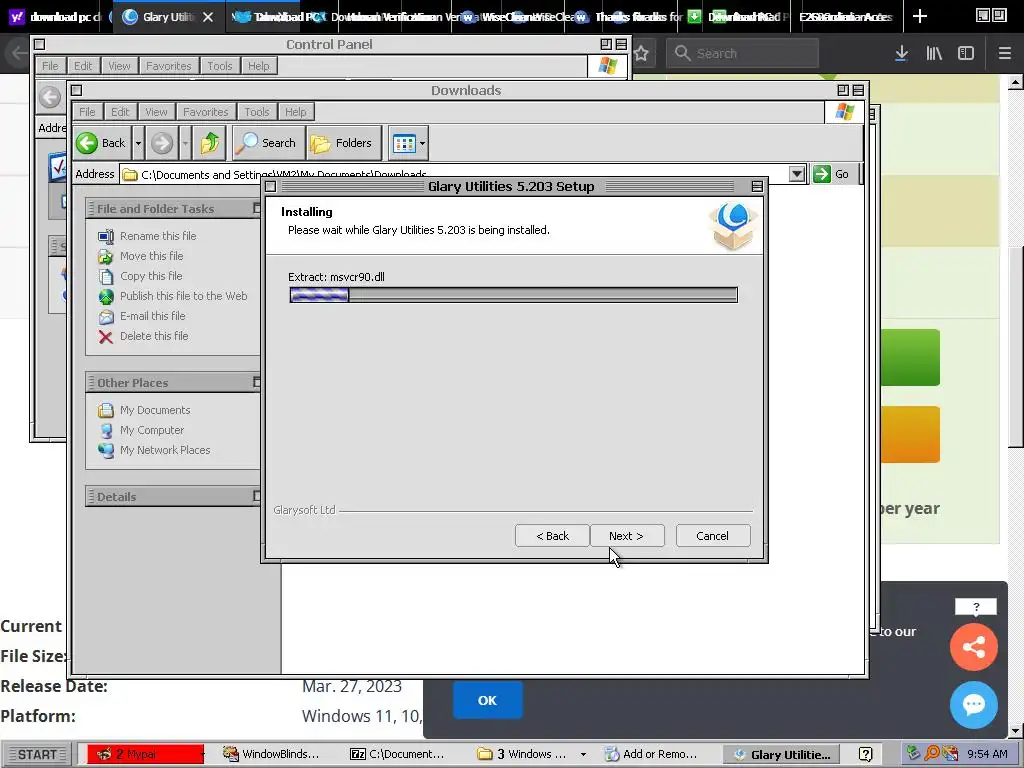Open WindowBlinds taskbar item

coord(271,754)
